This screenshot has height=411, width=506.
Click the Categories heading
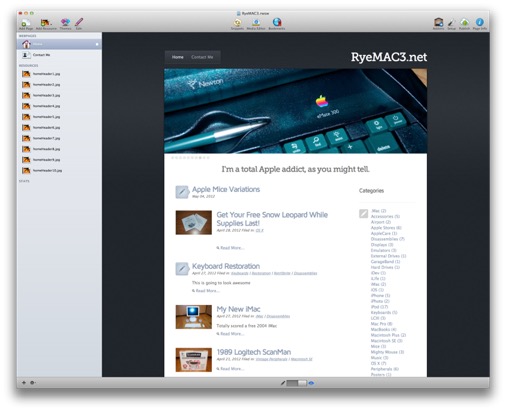click(x=371, y=191)
